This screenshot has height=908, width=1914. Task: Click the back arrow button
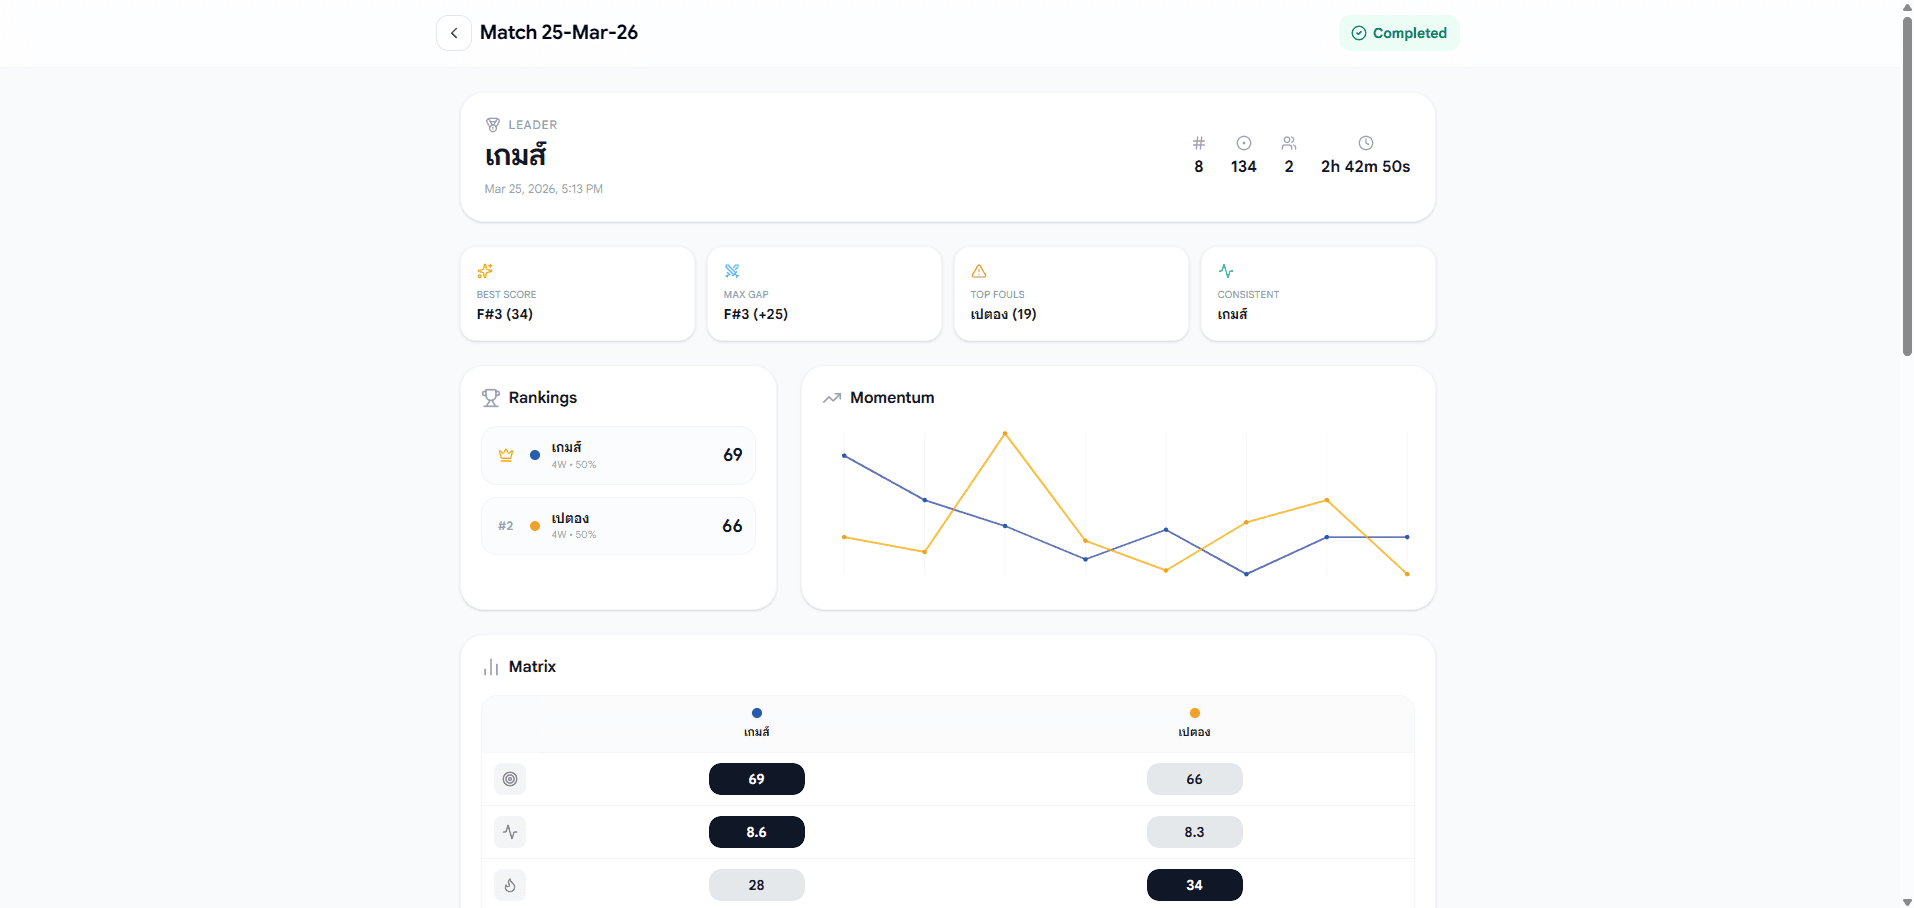point(454,33)
